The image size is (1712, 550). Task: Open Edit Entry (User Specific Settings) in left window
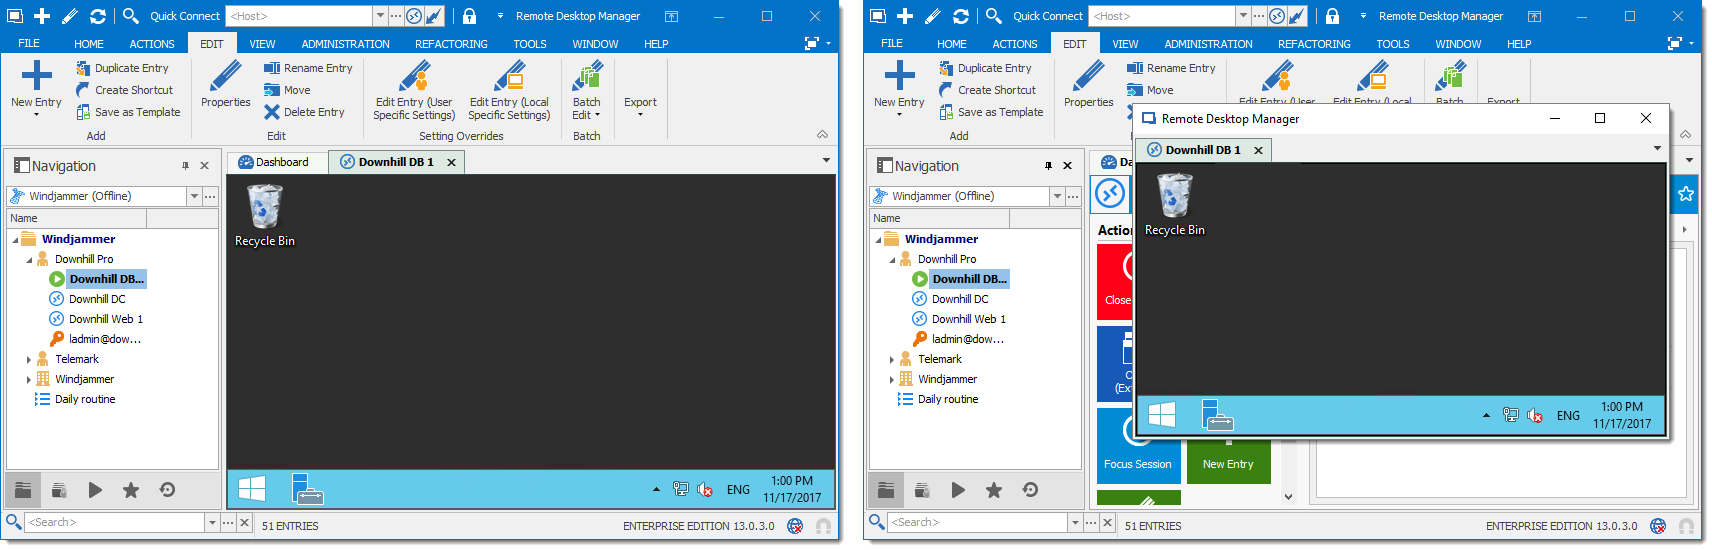(414, 92)
